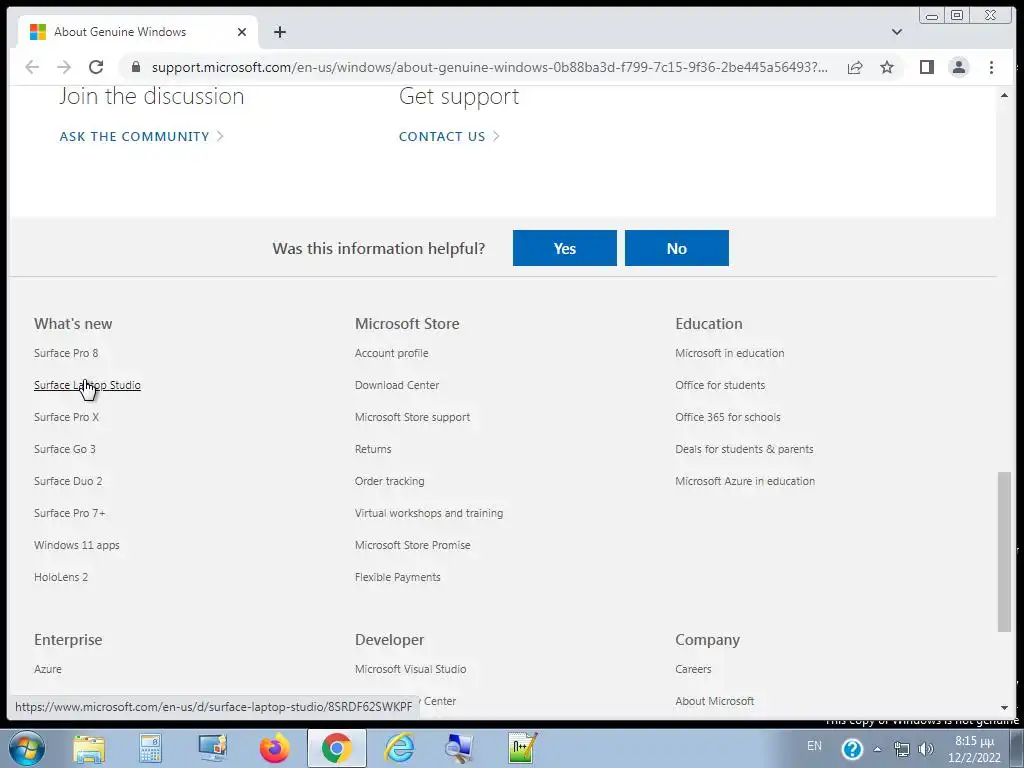The height and width of the screenshot is (768, 1024).
Task: Open Deals for students & parents link
Action: (744, 449)
